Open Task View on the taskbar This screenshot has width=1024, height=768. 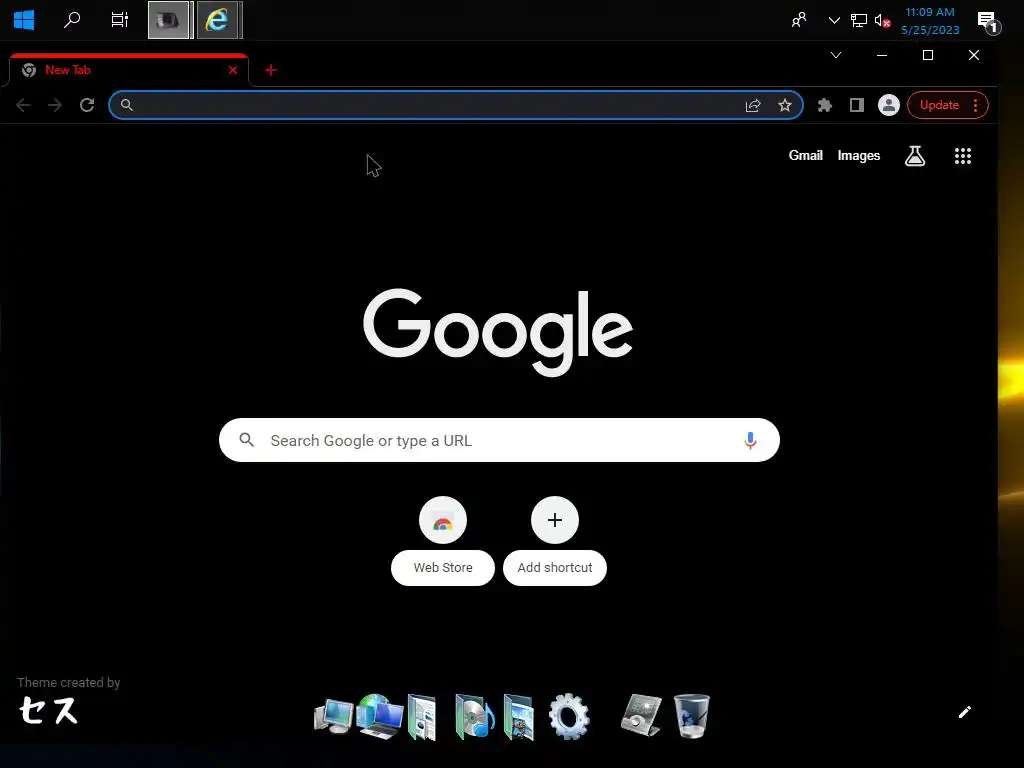point(120,20)
